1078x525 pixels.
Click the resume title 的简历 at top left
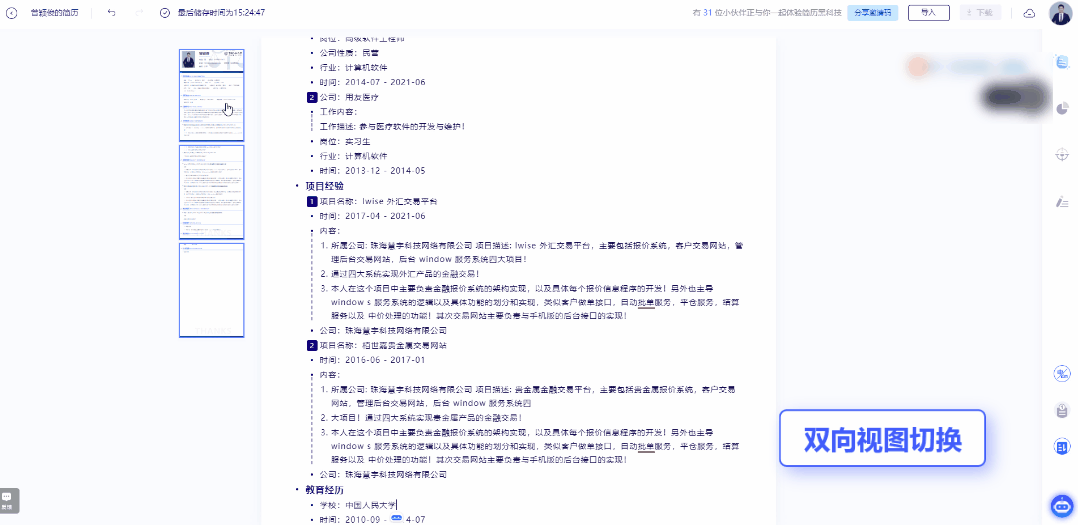[55, 13]
